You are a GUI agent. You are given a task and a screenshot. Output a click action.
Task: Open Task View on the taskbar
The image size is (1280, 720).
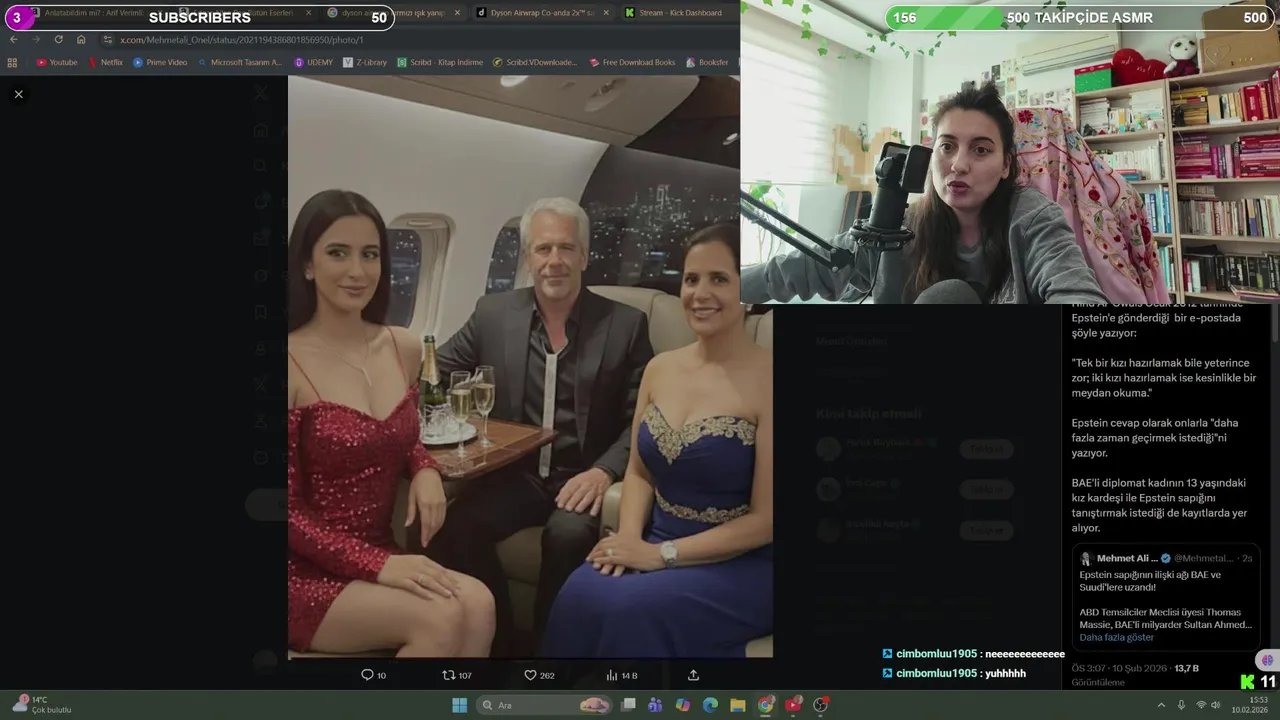coord(628,705)
